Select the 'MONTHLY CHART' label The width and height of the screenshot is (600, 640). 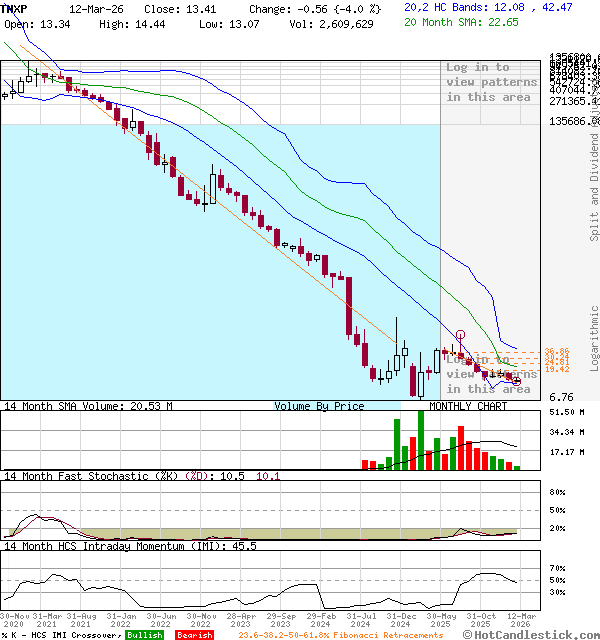(467, 406)
